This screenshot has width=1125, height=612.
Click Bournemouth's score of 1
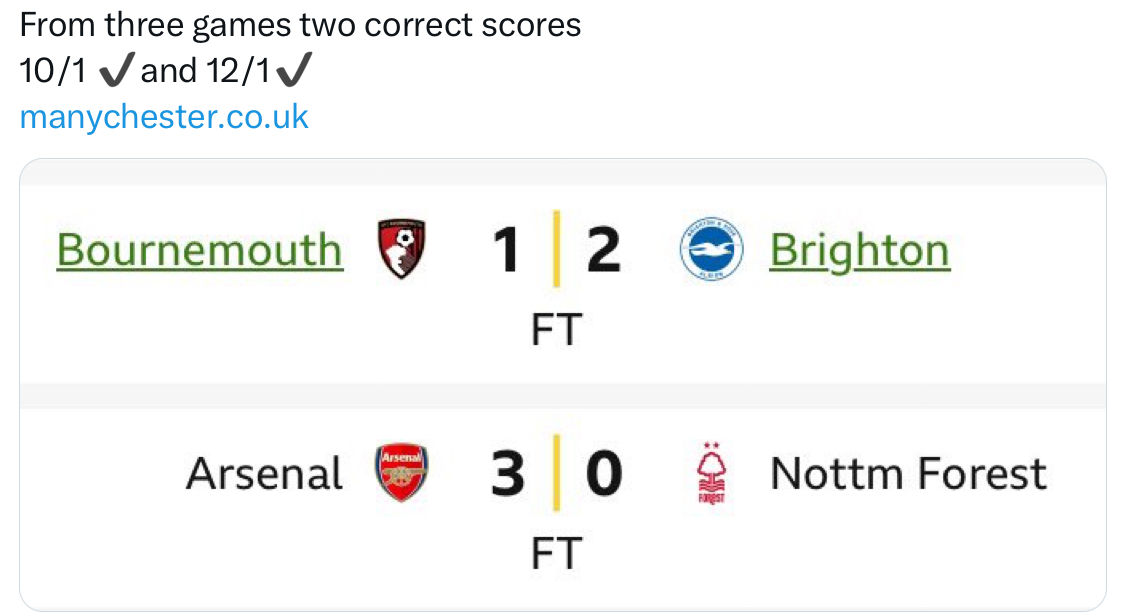507,250
